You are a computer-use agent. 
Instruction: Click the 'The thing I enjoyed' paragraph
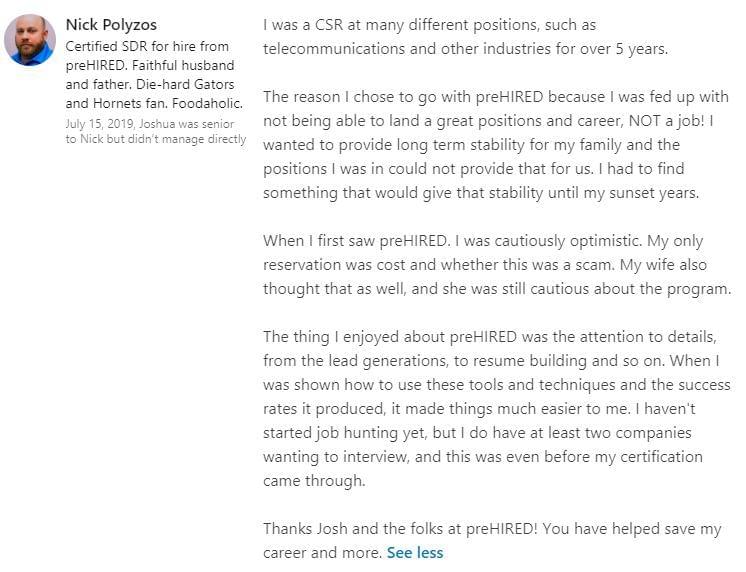pos(496,408)
